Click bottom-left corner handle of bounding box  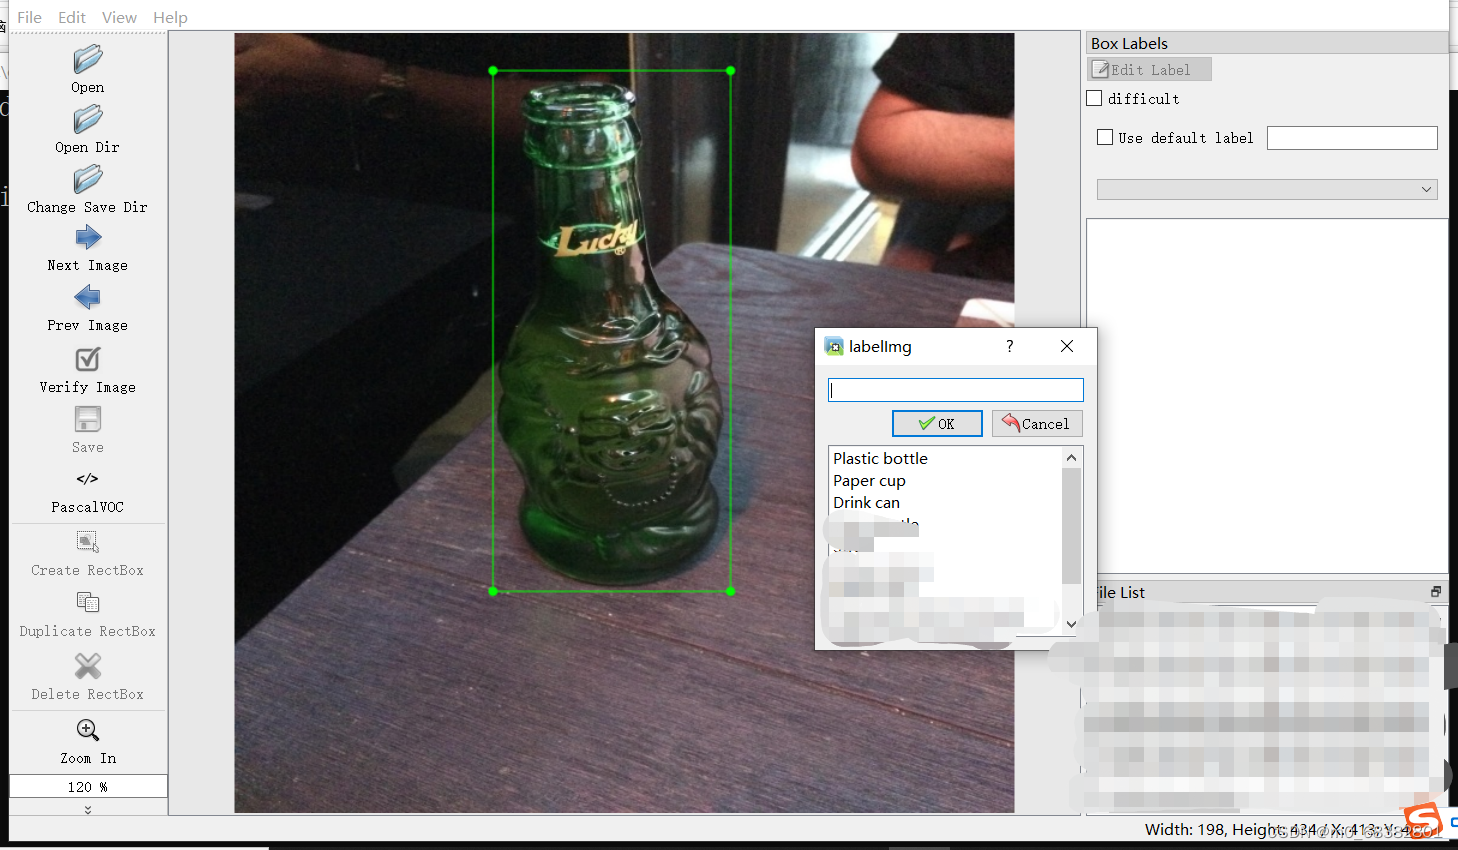(x=493, y=591)
